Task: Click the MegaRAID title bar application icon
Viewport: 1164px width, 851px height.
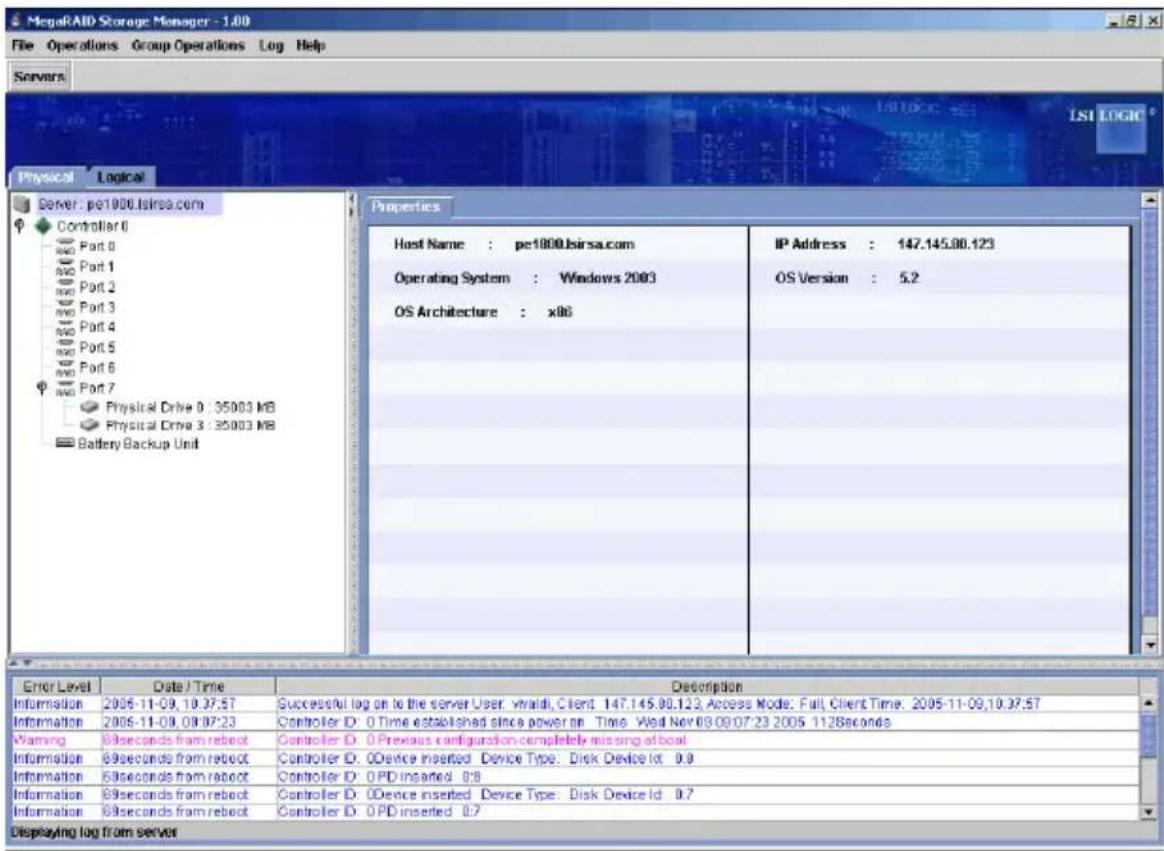Action: pyautogui.click(x=16, y=22)
